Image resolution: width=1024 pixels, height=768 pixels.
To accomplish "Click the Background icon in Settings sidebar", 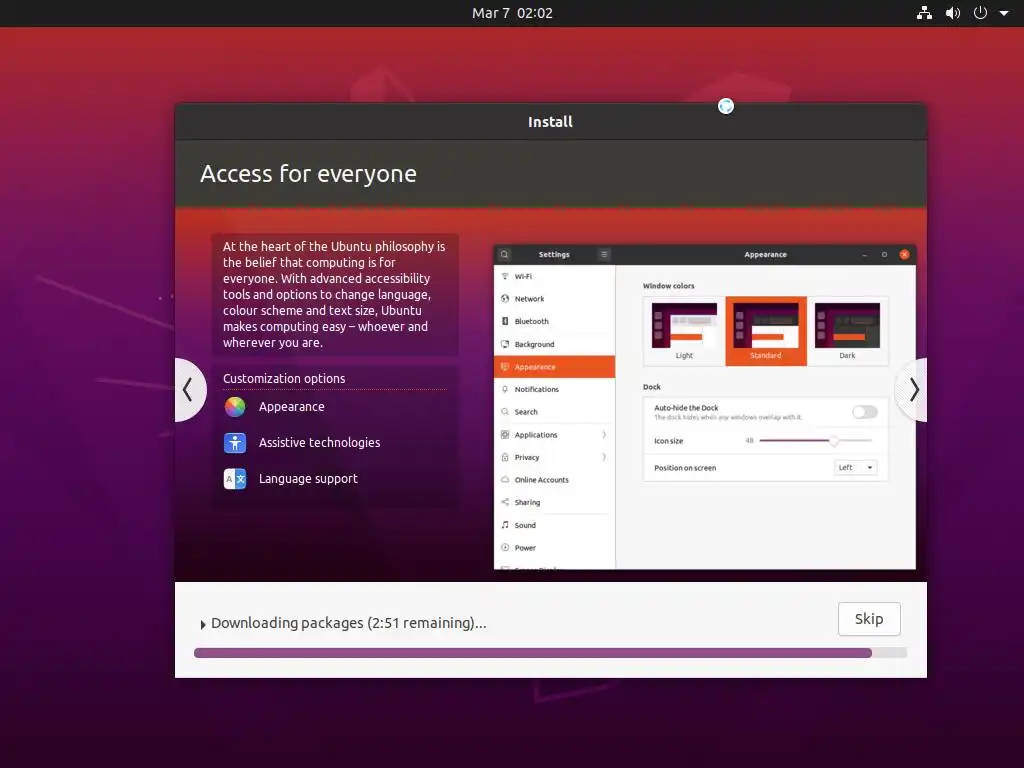I will tap(505, 344).
